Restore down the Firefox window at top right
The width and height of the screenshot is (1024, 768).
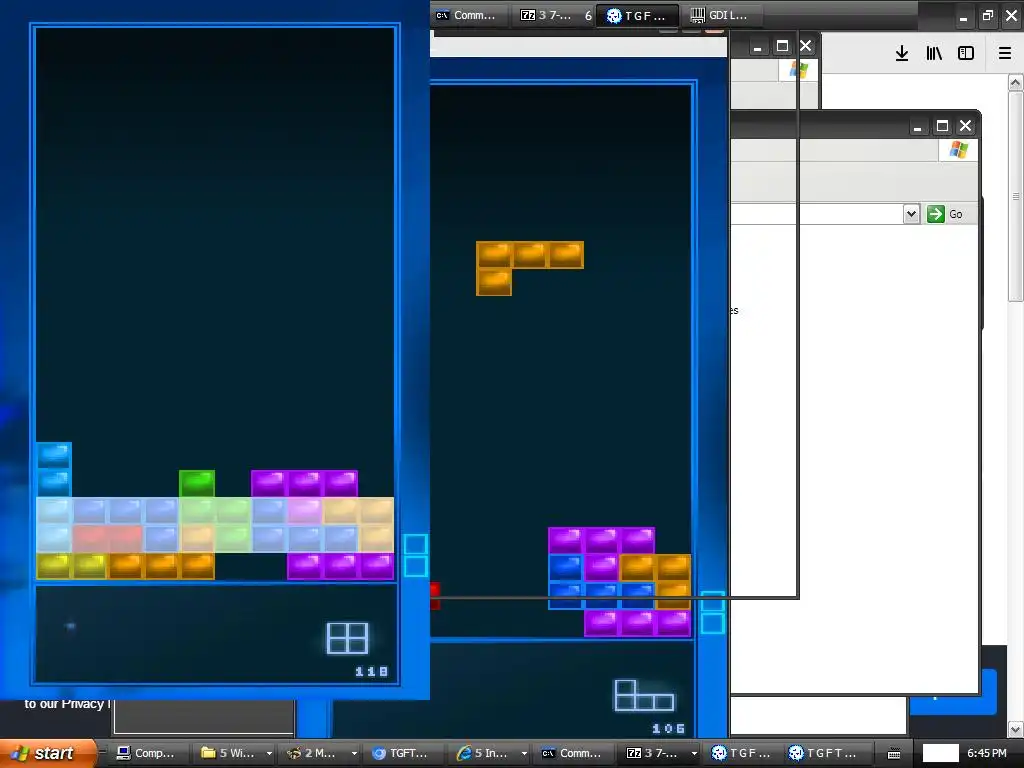click(987, 16)
